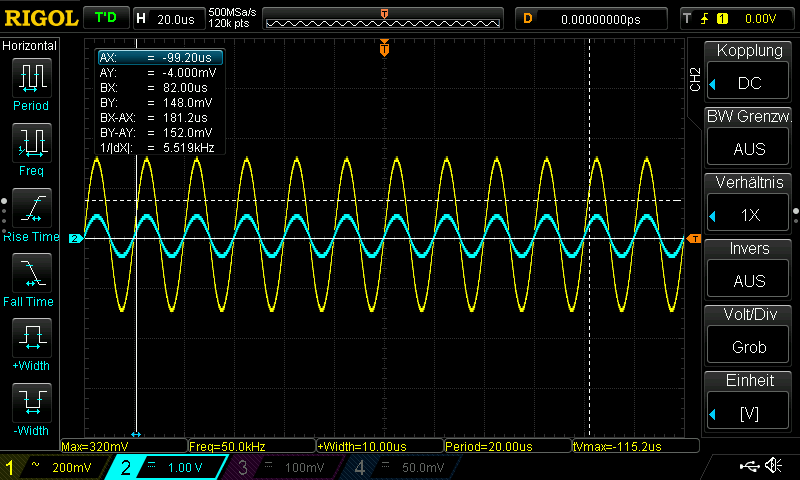Click the Freq=50.0kHz measurement
This screenshot has width=800, height=480.
point(252,446)
